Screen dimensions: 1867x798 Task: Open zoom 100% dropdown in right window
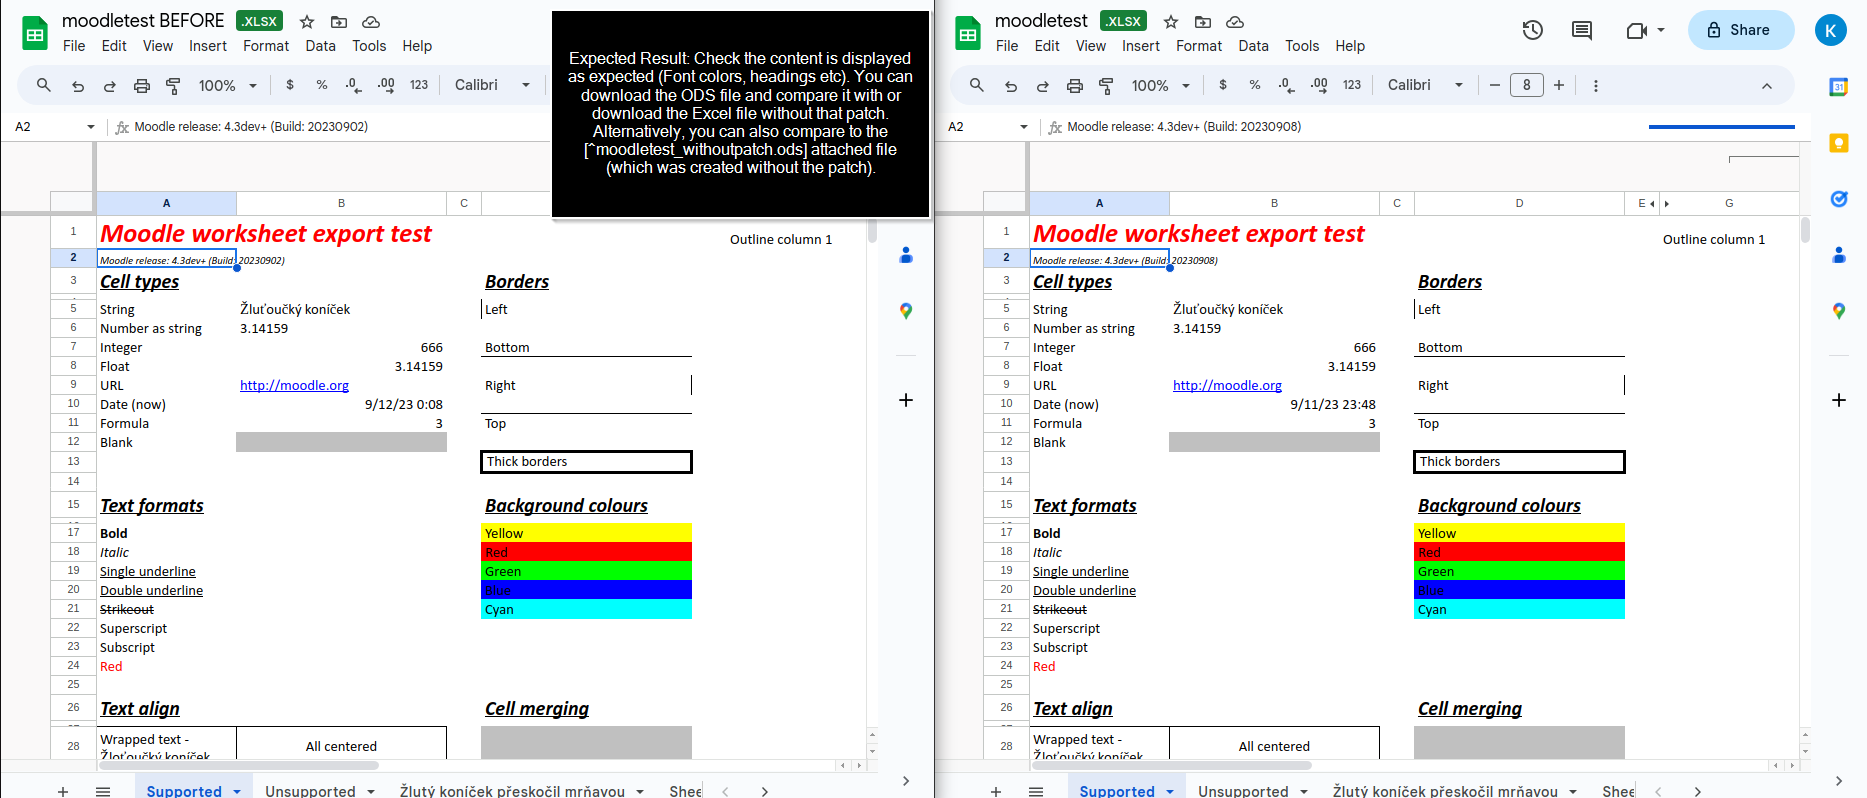click(x=1161, y=86)
